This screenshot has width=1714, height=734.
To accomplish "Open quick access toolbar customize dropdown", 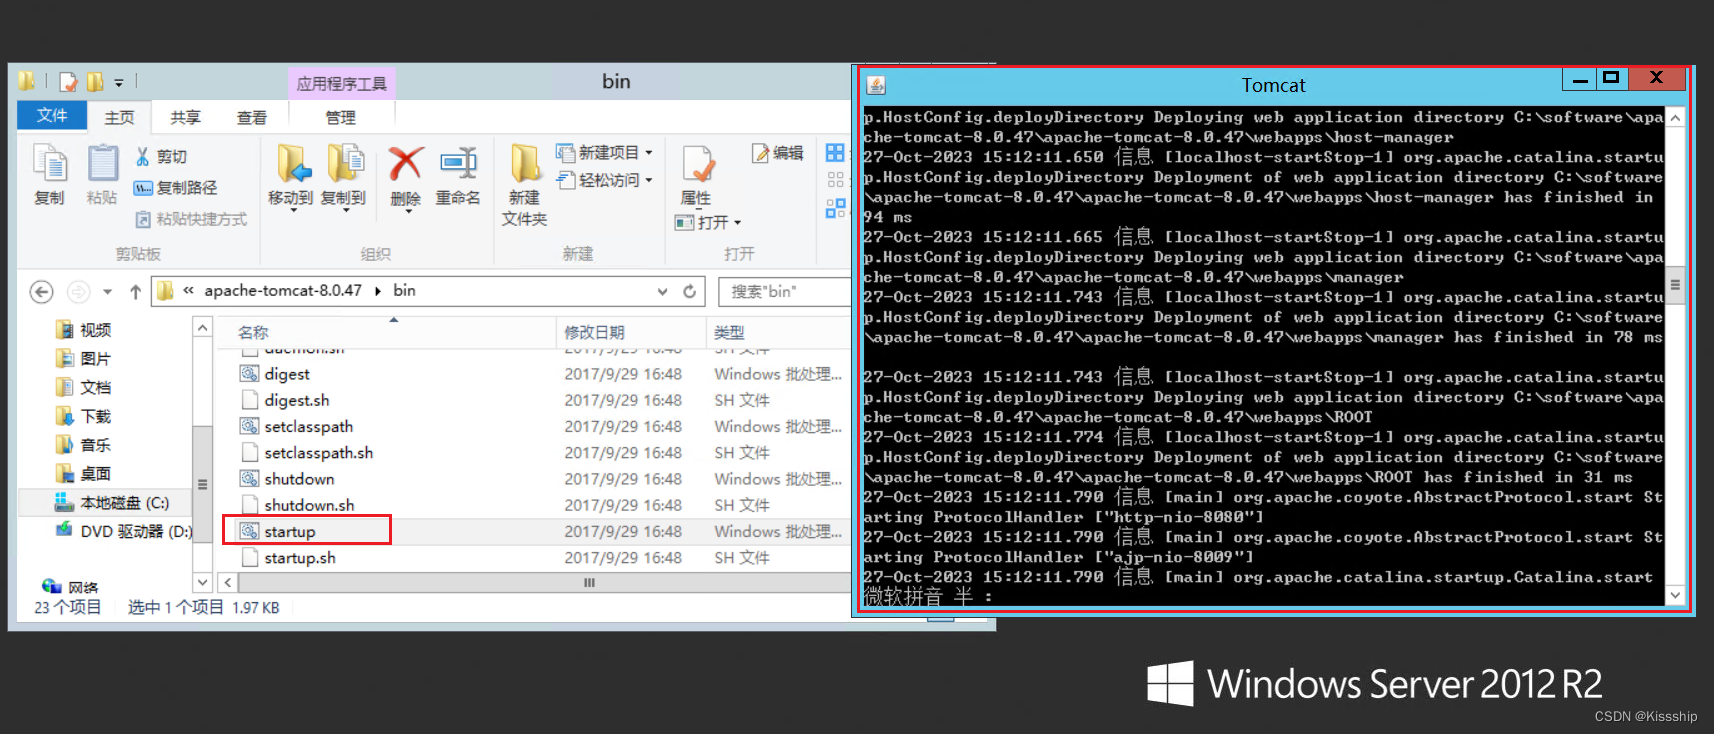I will click(119, 83).
